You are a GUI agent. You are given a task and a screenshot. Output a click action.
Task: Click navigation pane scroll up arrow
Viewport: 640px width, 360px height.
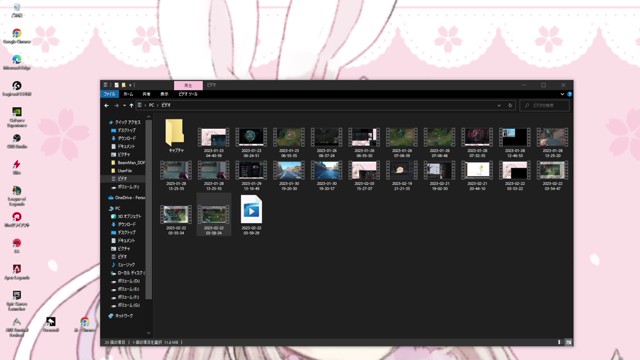coord(149,117)
